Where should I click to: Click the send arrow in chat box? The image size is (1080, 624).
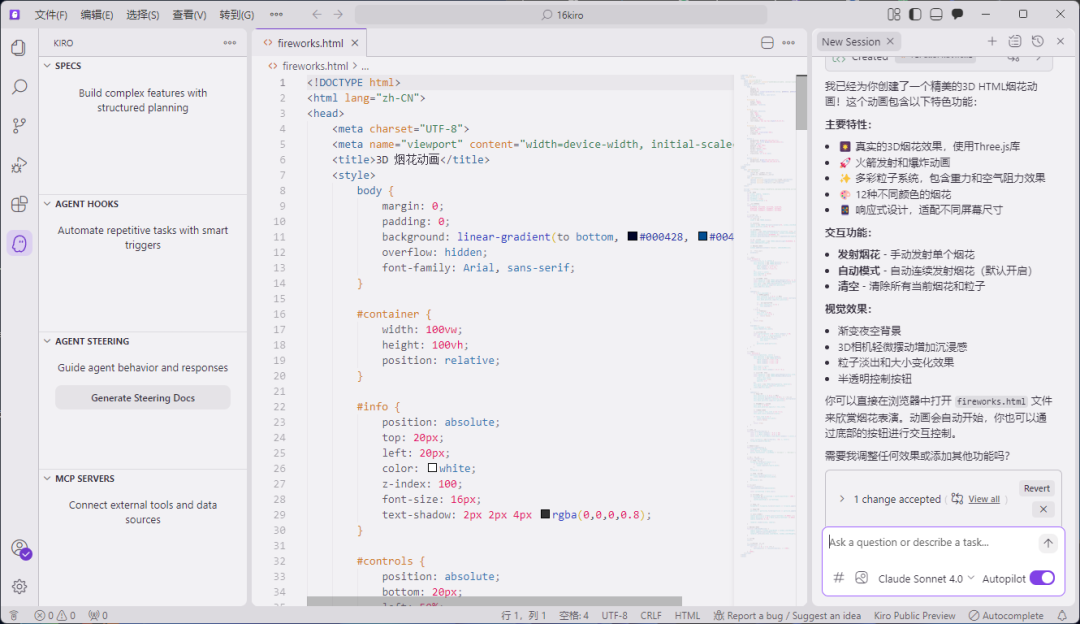click(1047, 543)
